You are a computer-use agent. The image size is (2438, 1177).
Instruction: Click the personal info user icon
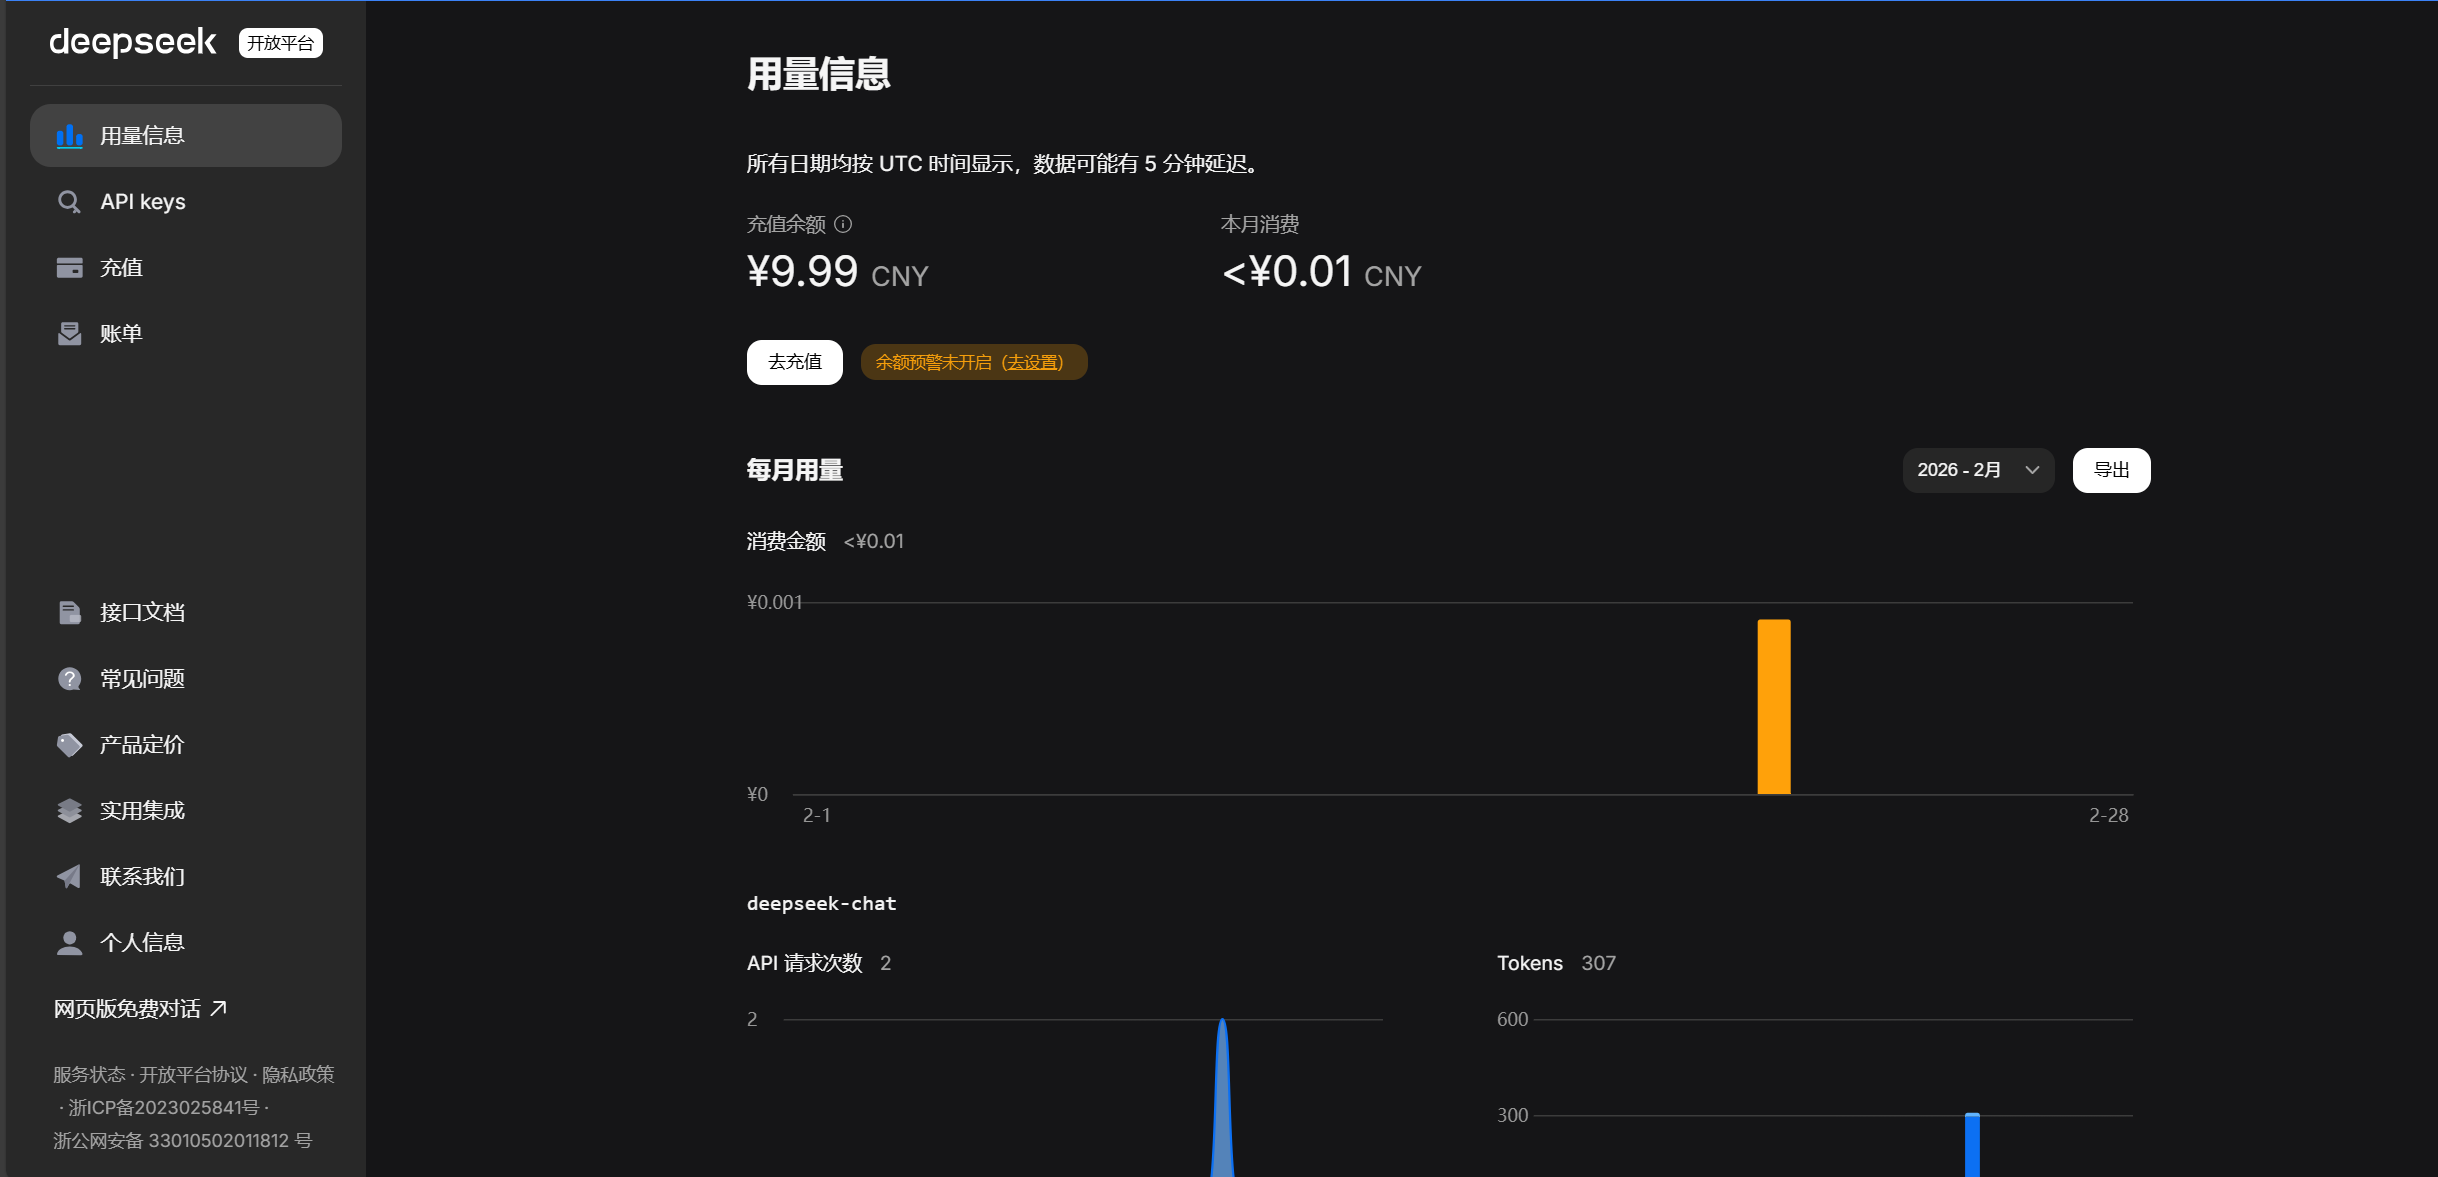[69, 943]
